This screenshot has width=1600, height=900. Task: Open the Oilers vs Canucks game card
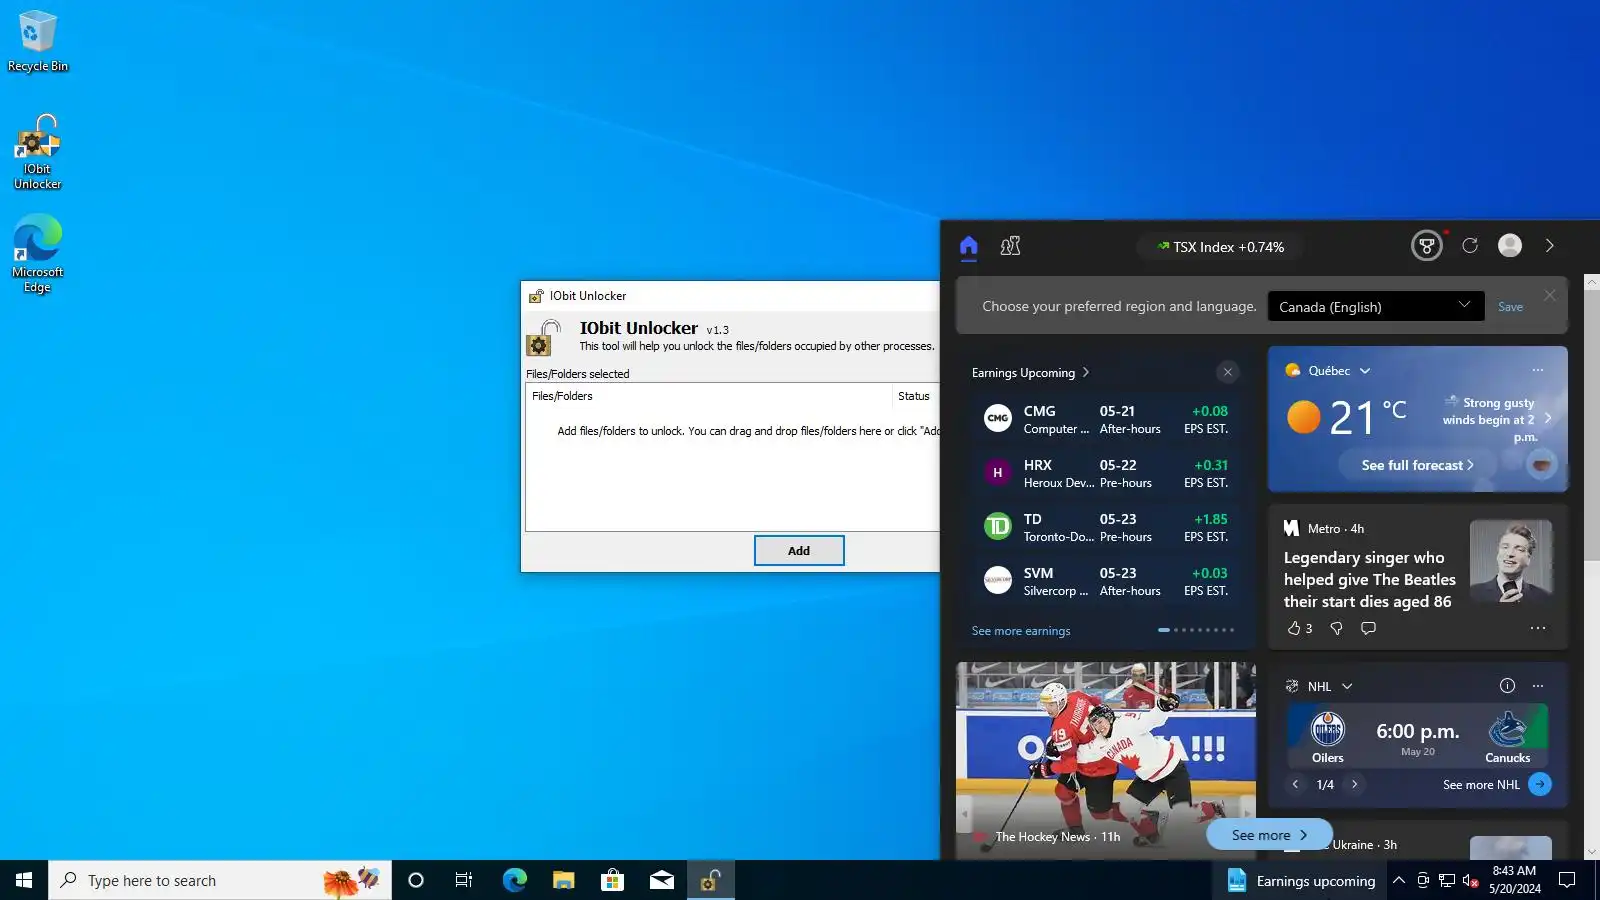pos(1417,736)
